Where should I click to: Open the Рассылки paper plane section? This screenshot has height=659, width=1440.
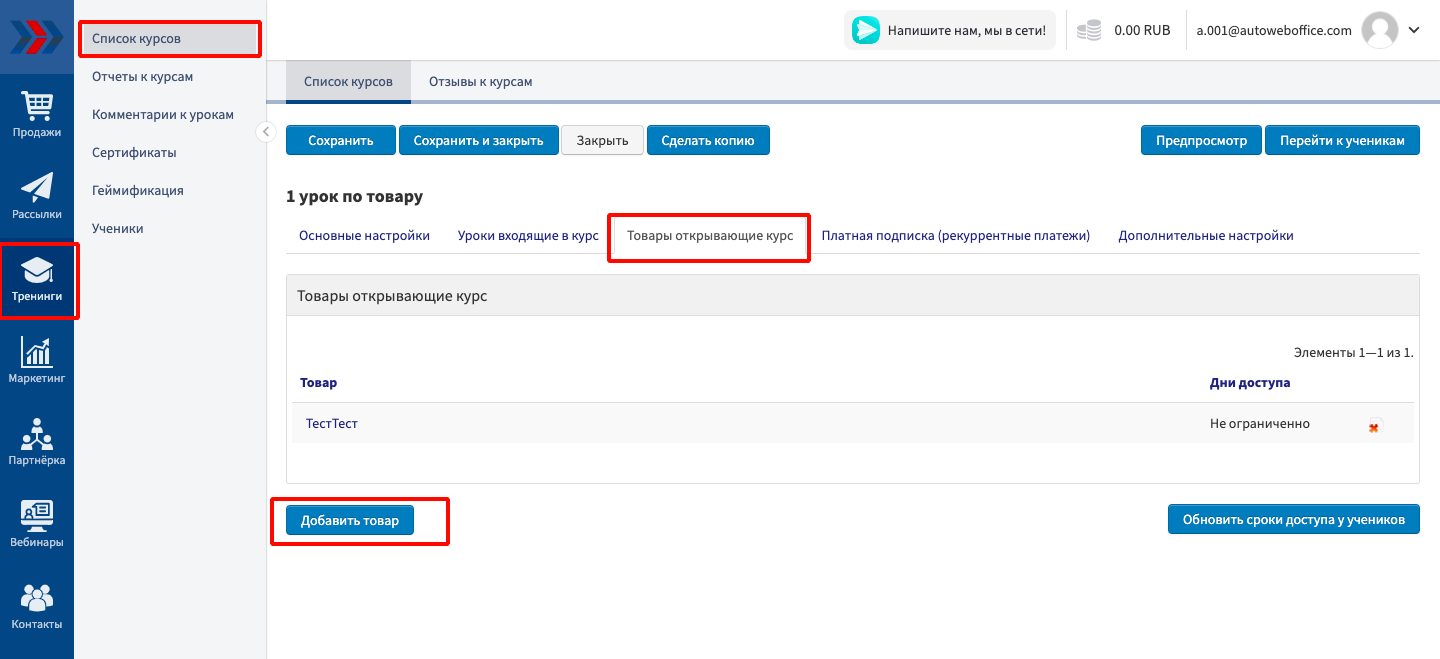[x=37, y=196]
